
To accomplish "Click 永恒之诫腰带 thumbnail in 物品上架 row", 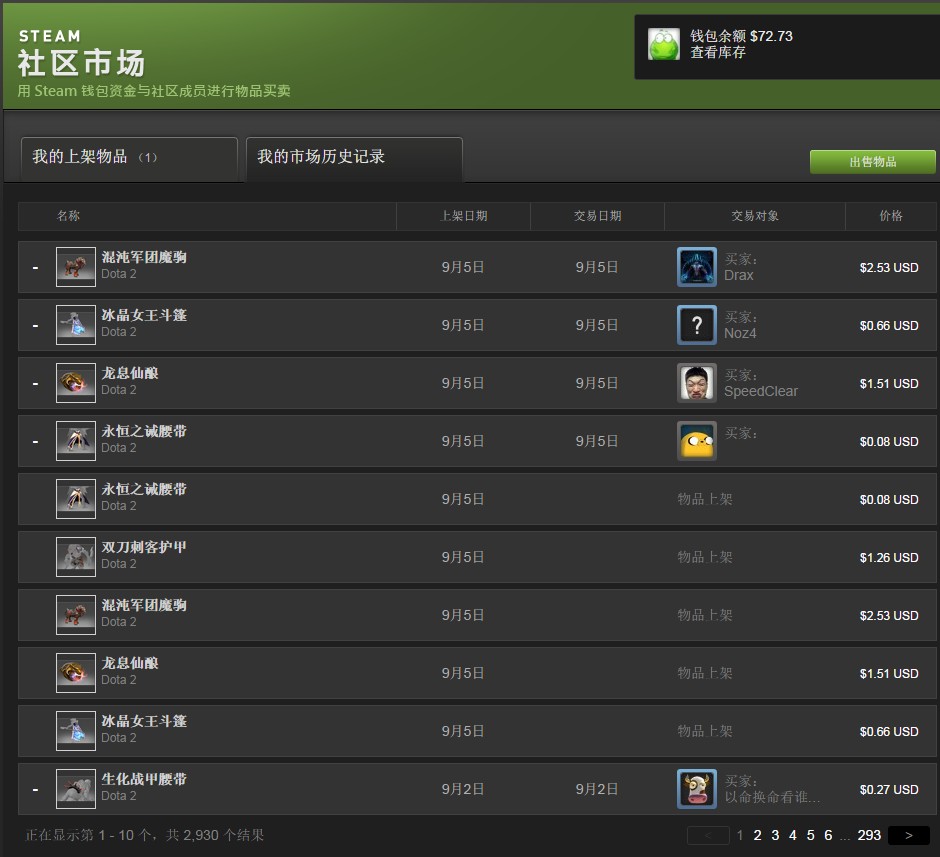I will click(x=76, y=499).
